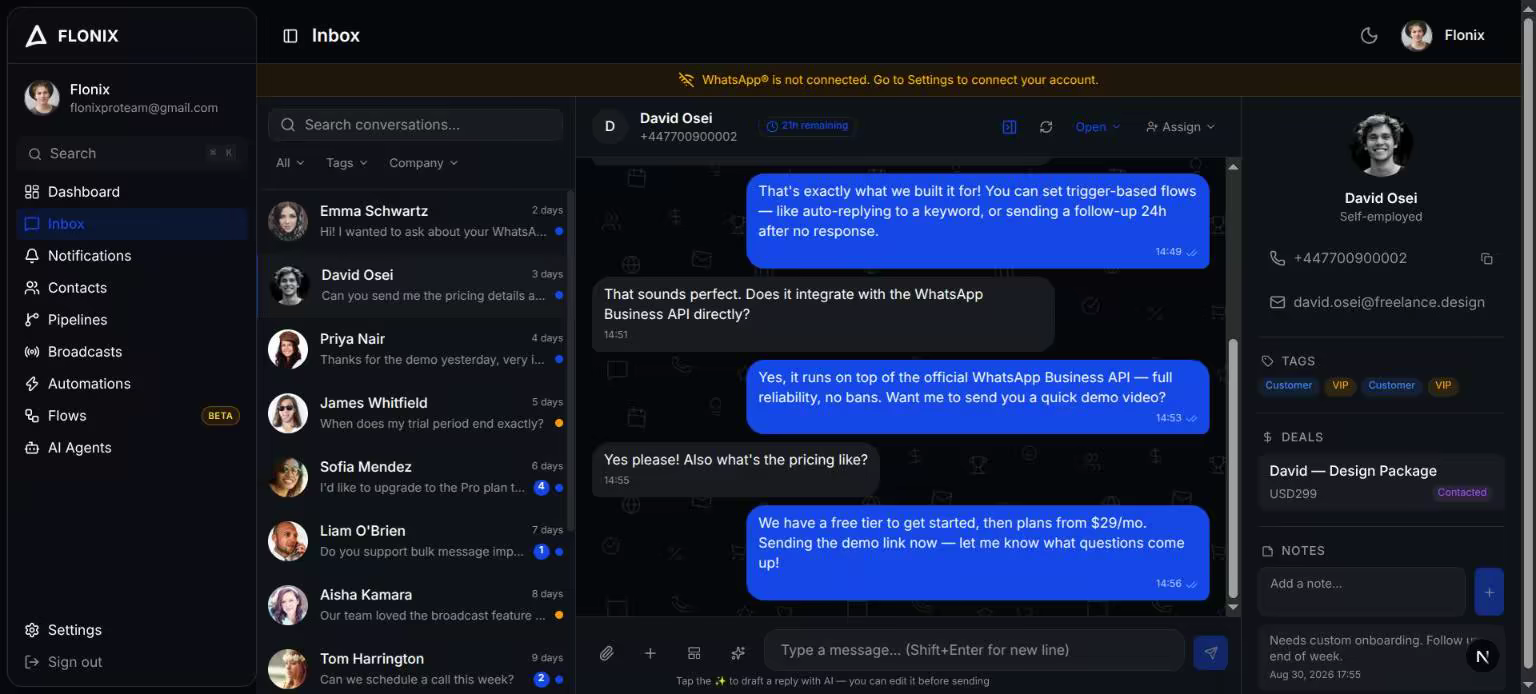
Task: Focus the Search conversations field
Action: [415, 125]
